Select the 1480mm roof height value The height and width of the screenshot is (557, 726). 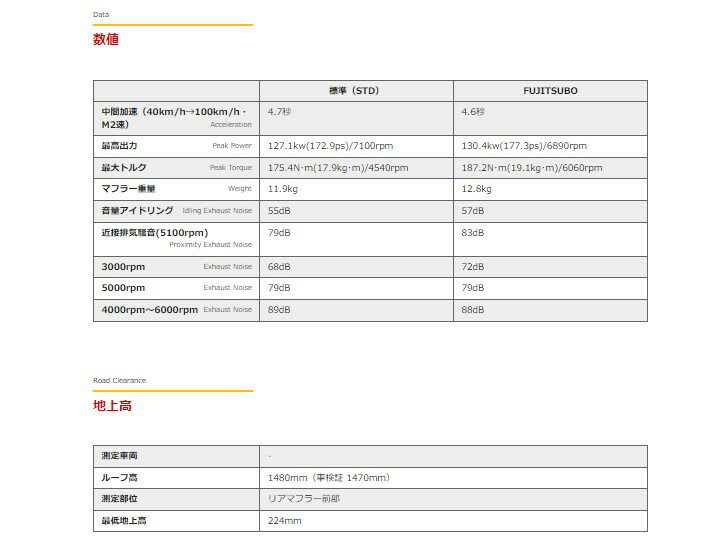coord(329,478)
